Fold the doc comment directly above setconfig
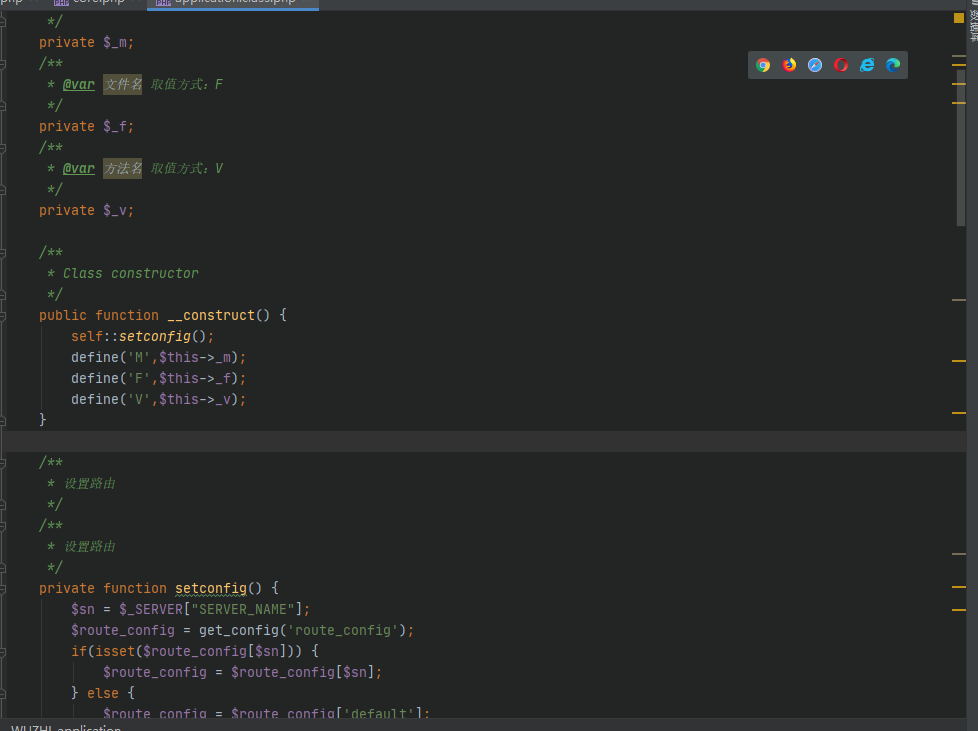Viewport: 978px width, 731px height. point(3,526)
